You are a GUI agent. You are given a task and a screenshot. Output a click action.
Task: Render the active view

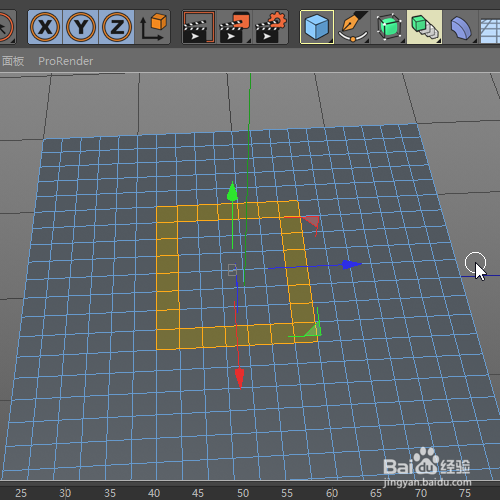click(x=199, y=27)
